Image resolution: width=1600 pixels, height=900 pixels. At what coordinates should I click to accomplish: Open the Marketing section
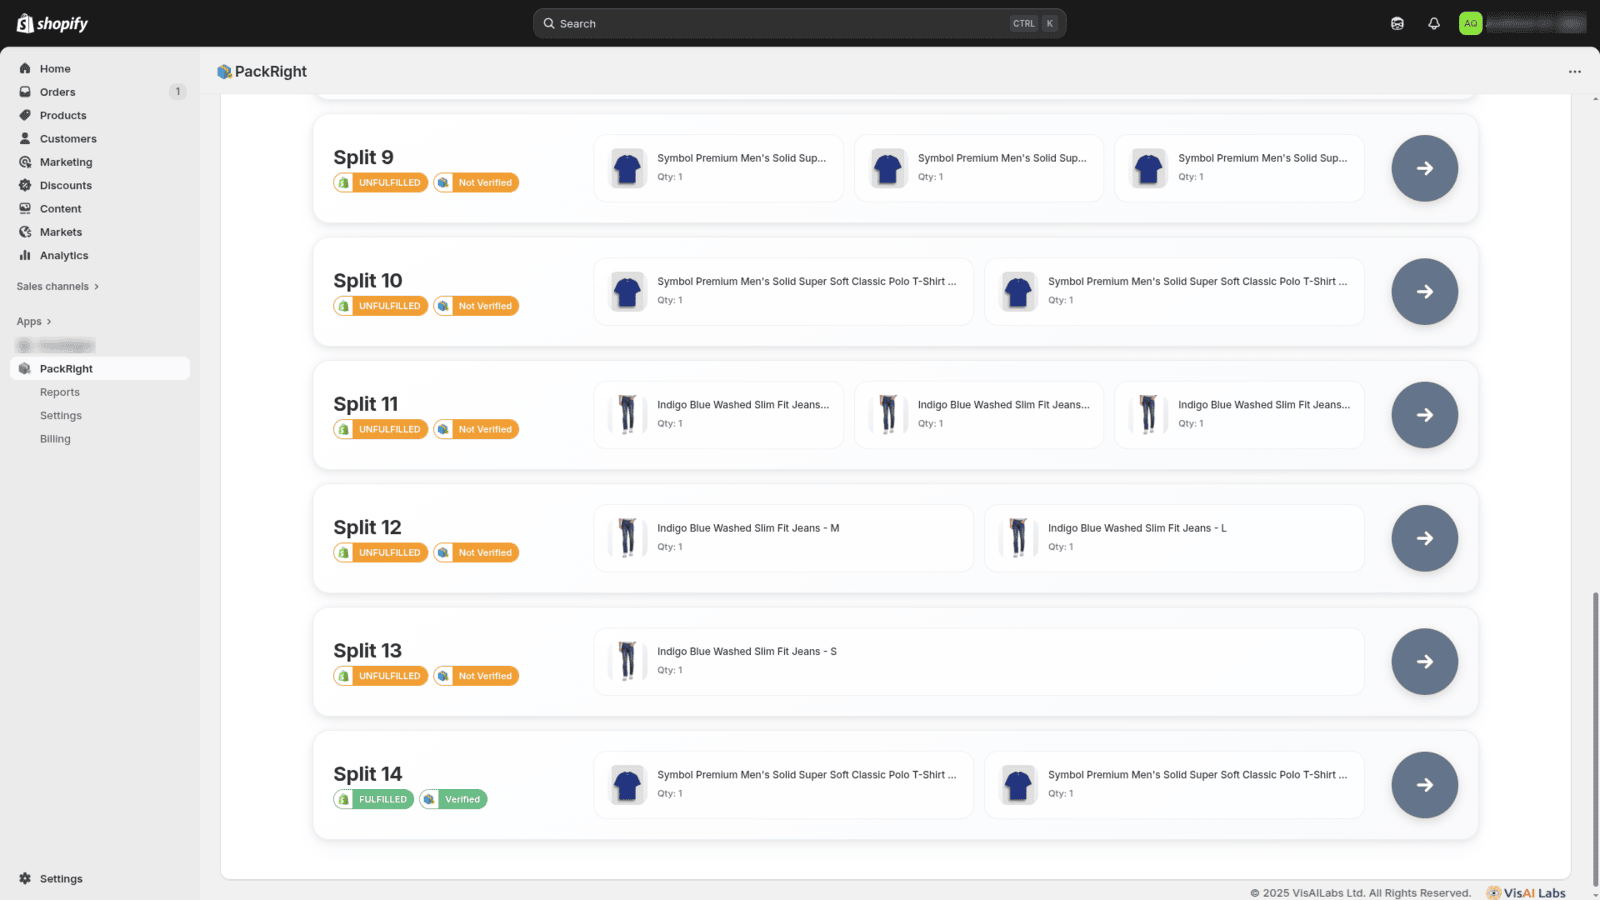point(65,161)
